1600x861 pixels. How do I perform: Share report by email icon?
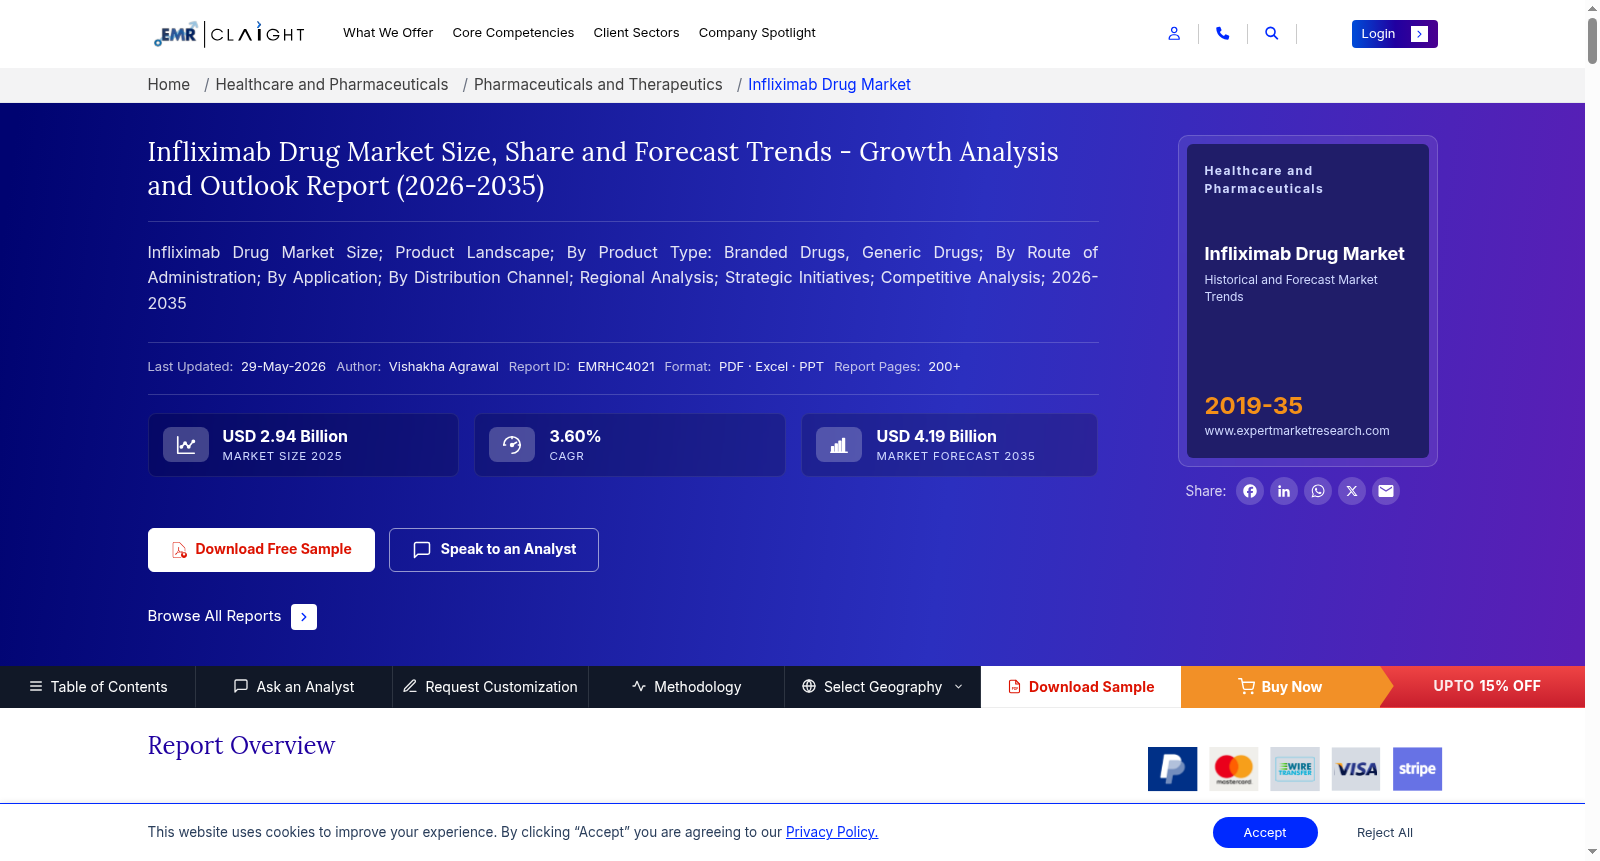(1386, 491)
